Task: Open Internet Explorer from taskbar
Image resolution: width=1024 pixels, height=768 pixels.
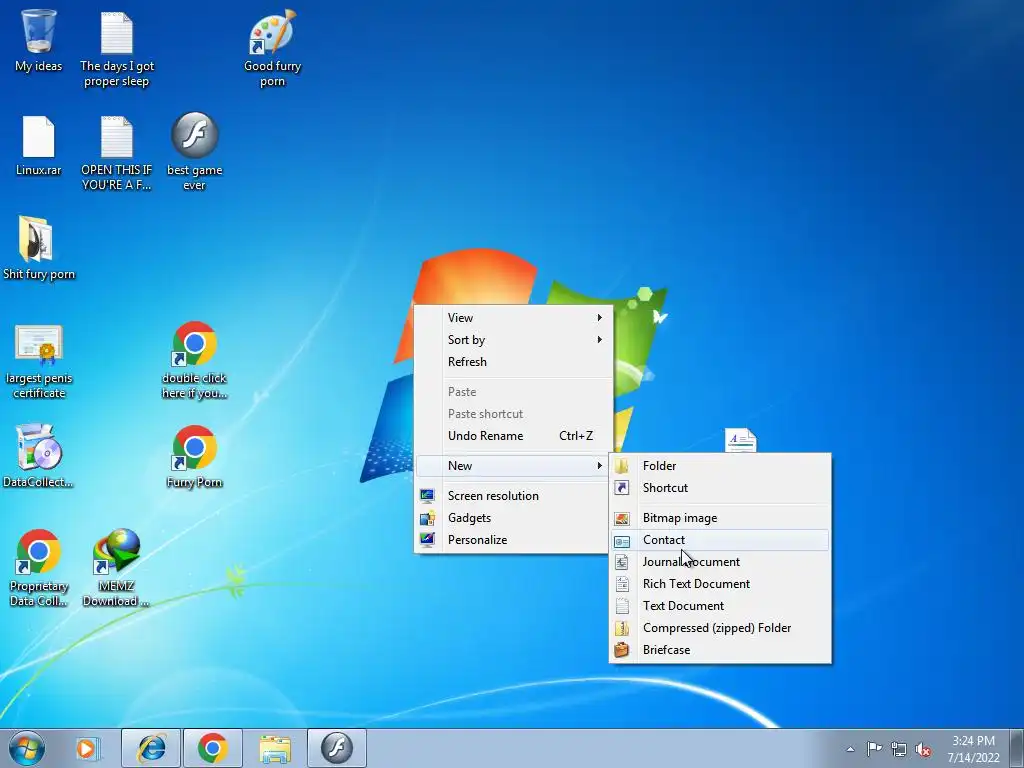Action: [151, 748]
